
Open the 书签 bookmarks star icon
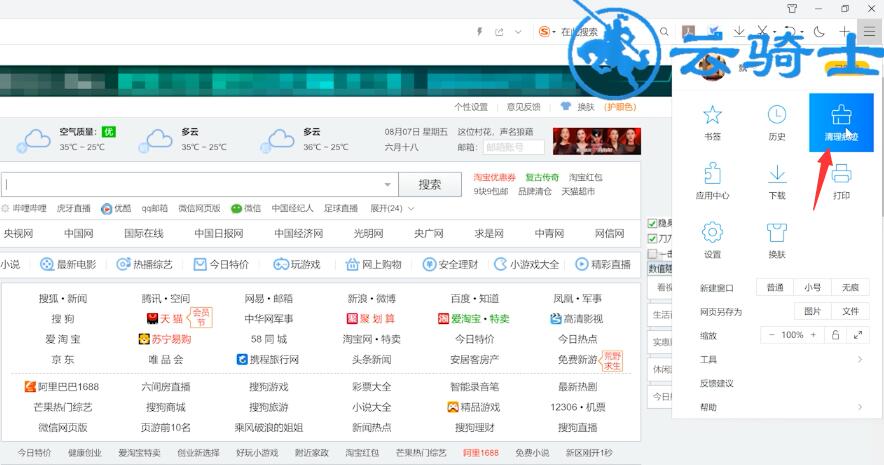click(713, 115)
